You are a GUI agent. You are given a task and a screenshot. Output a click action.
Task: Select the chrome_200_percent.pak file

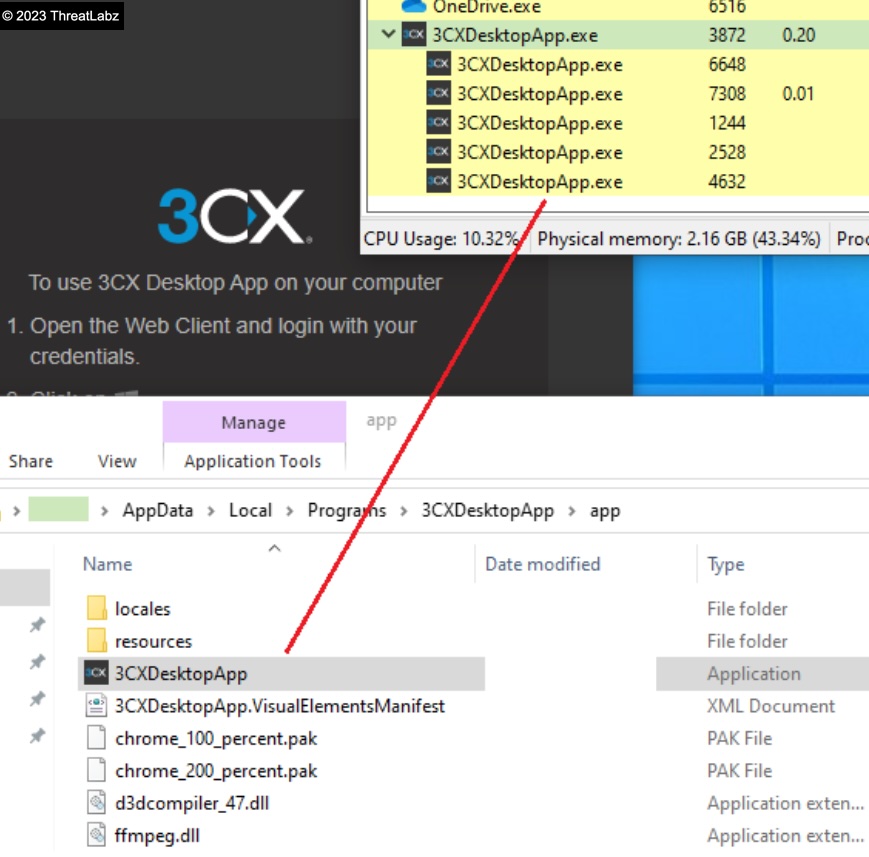pyautogui.click(x=216, y=771)
